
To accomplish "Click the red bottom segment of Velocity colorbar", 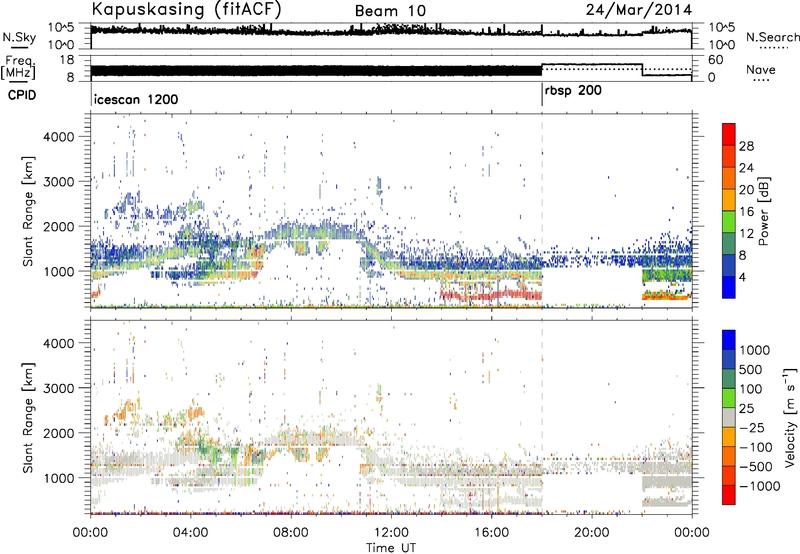I will [x=729, y=495].
